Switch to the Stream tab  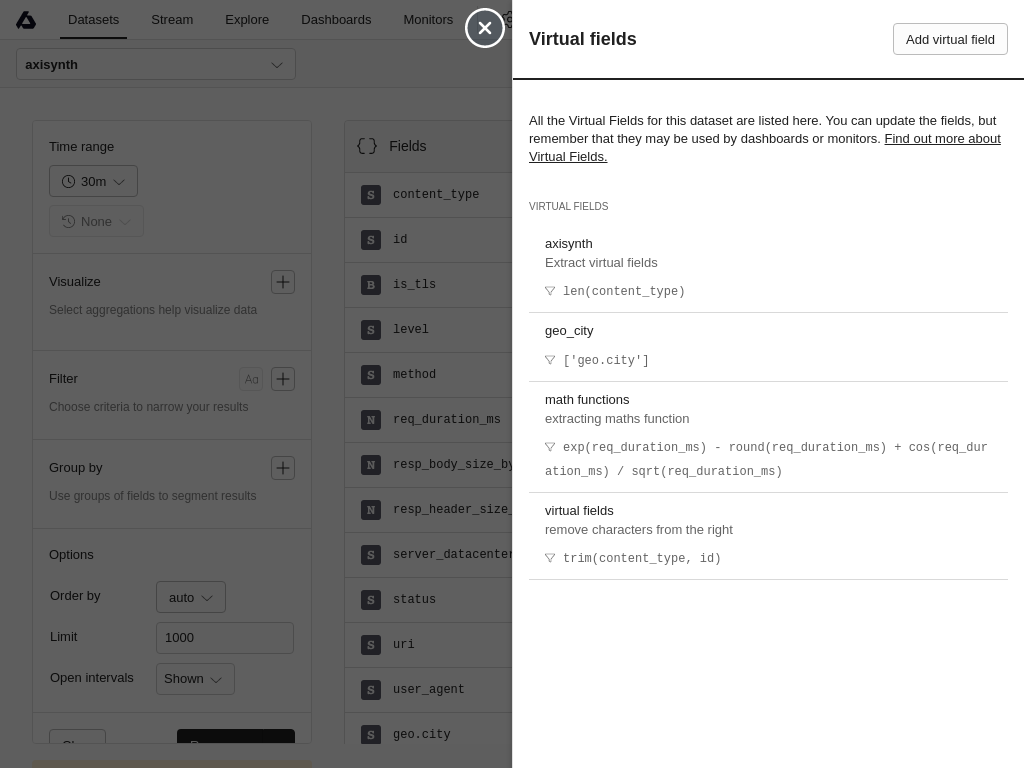[172, 20]
